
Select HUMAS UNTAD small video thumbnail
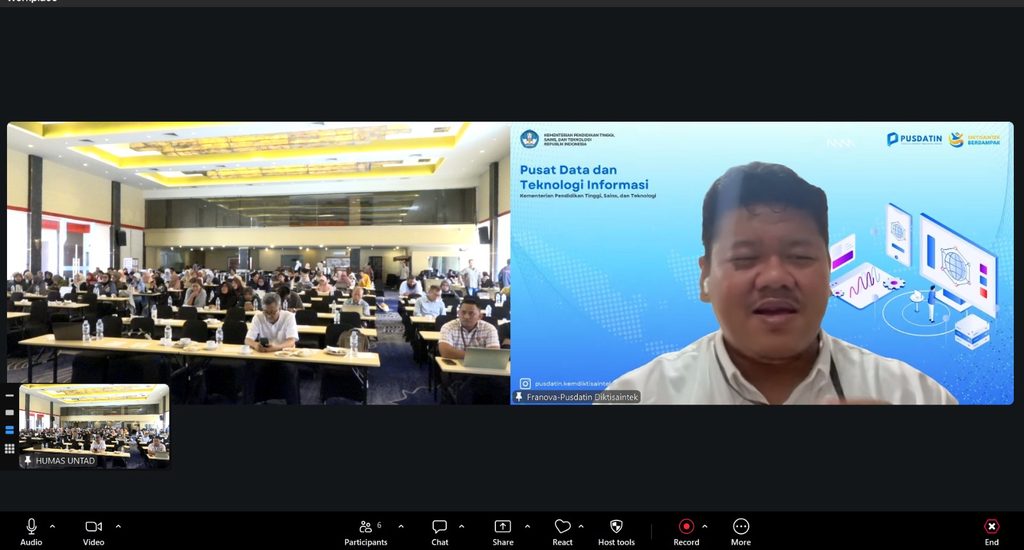point(94,427)
